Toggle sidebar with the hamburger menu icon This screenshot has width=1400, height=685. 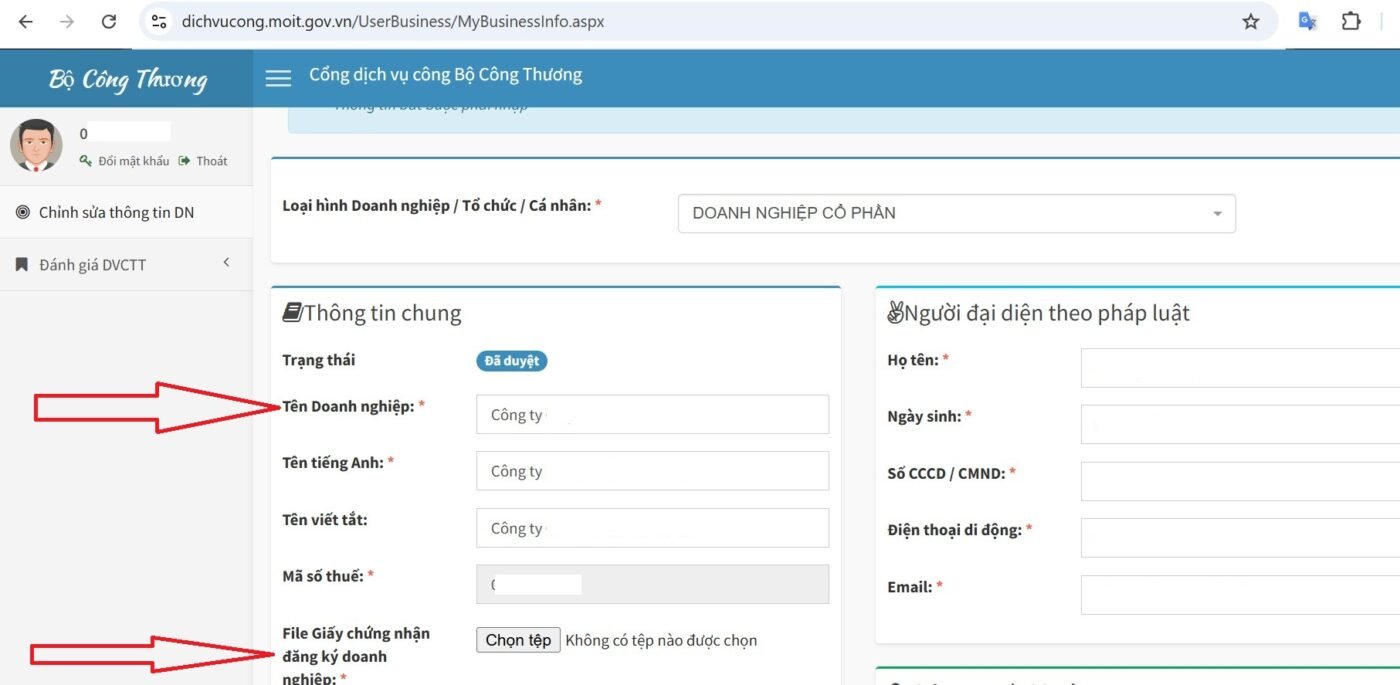(x=278, y=78)
